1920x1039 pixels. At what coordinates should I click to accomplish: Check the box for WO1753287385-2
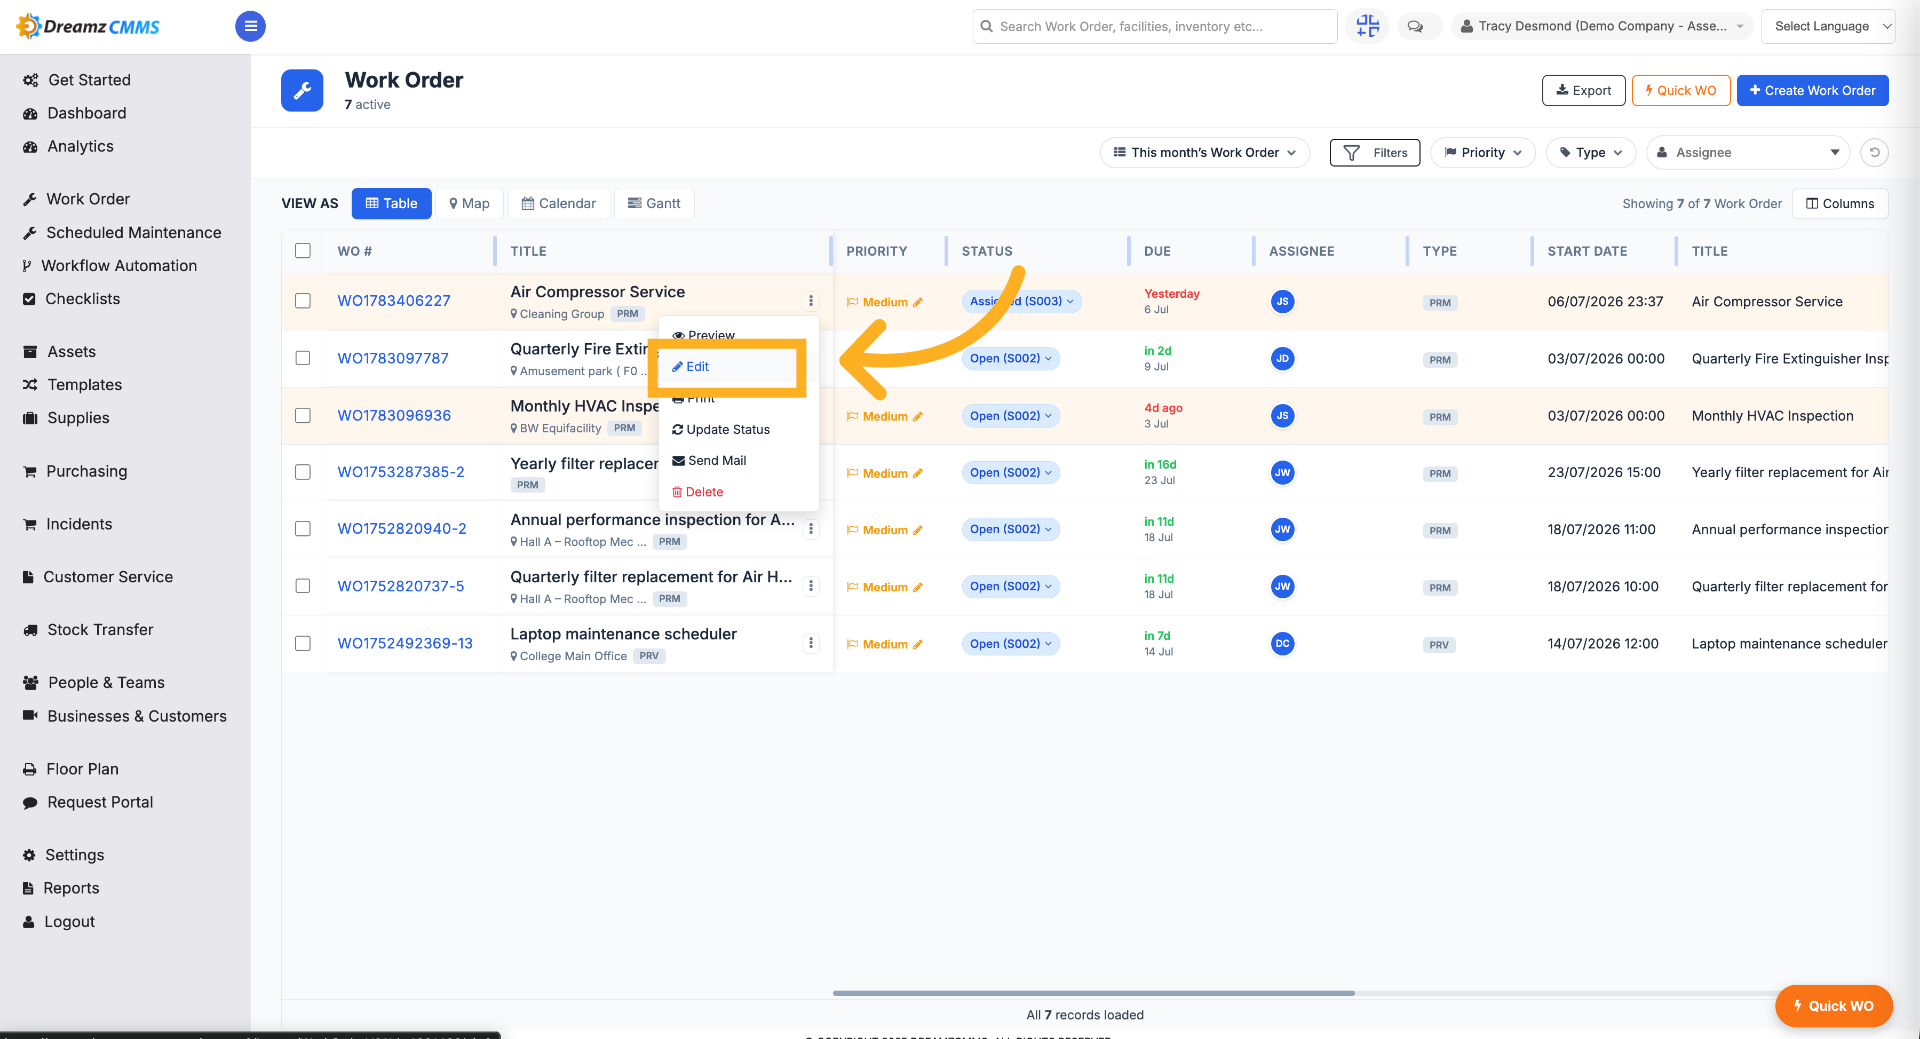(303, 471)
